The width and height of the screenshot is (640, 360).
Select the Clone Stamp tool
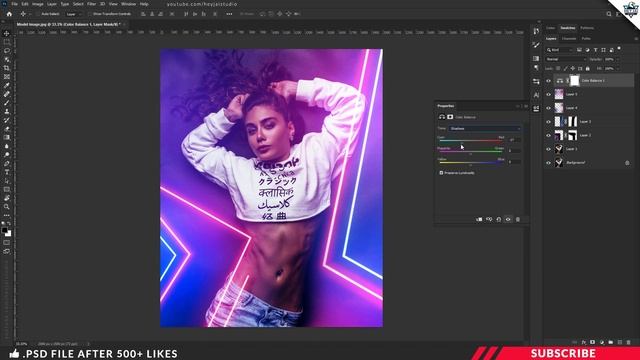7,111
